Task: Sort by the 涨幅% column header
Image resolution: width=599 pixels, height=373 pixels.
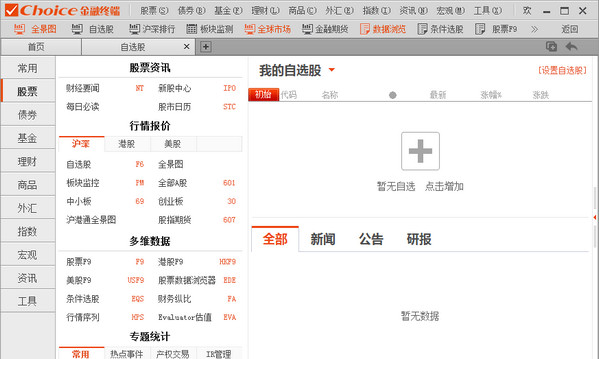Action: (491, 95)
